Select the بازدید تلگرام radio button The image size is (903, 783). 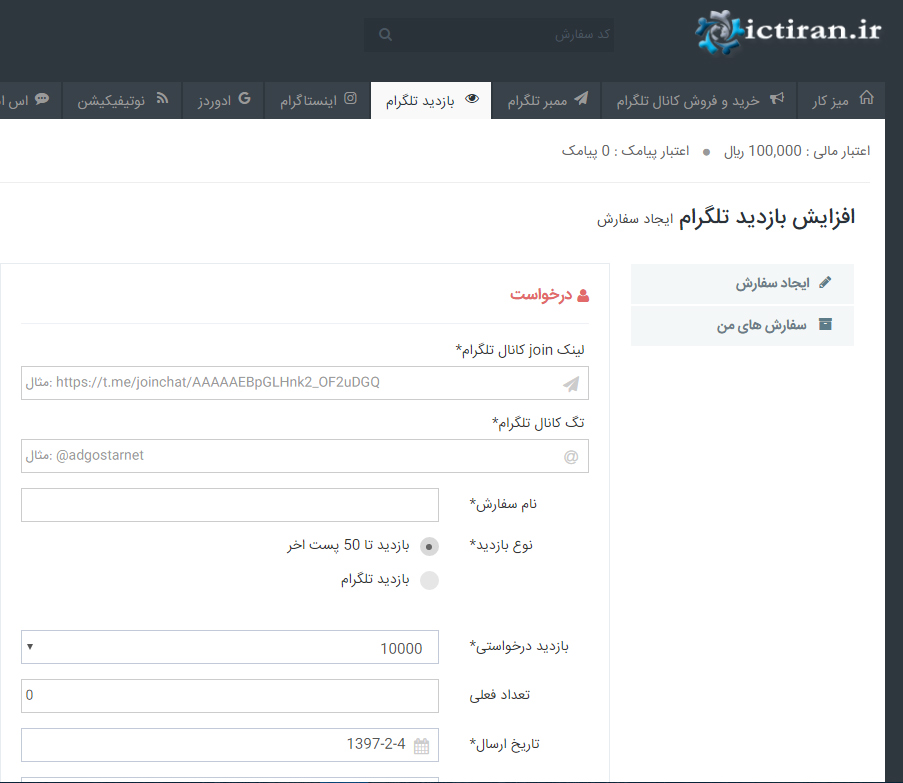point(429,580)
